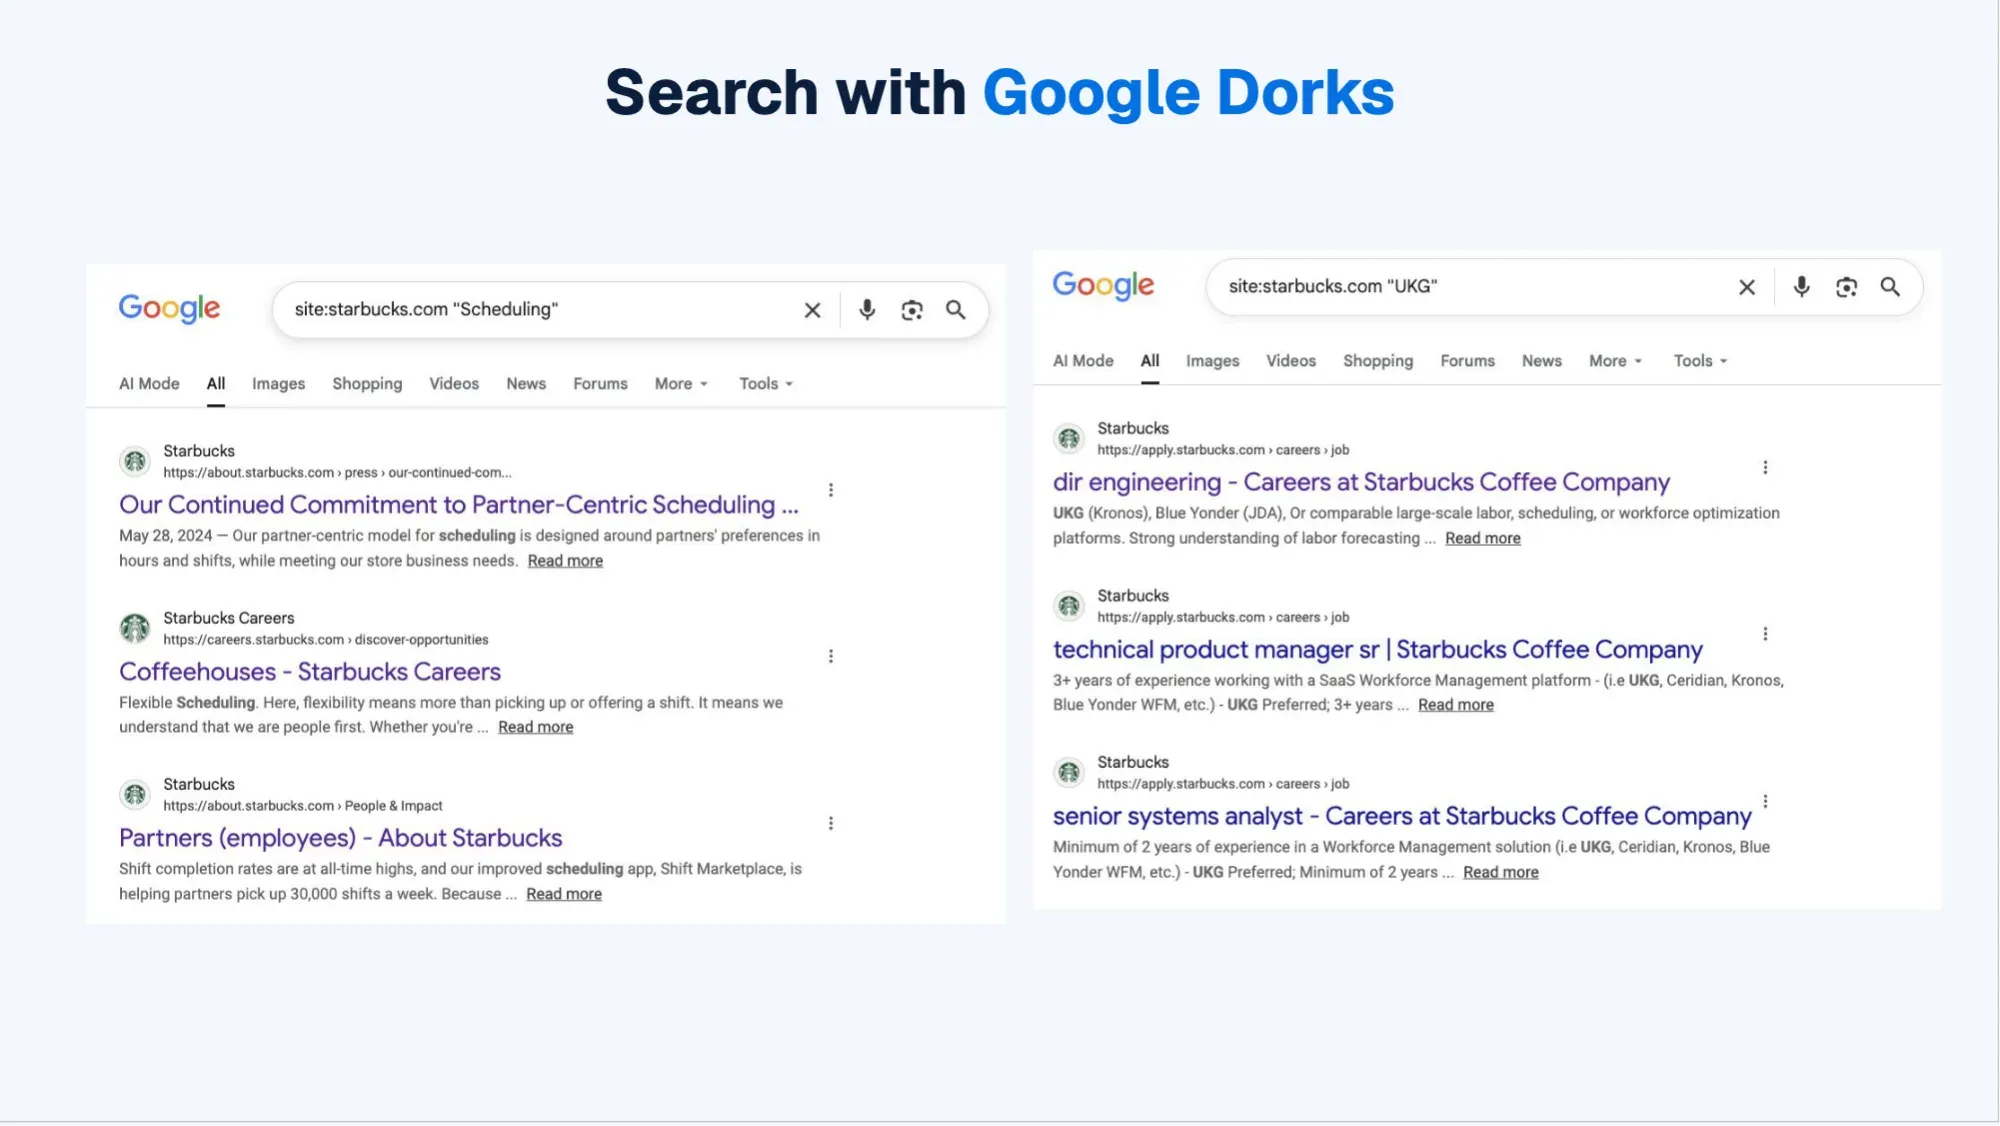Viewport: 2000px width, 1126px height.
Task: Open the "Coffeehouses - Starbucks Careers" result
Action: click(x=310, y=672)
